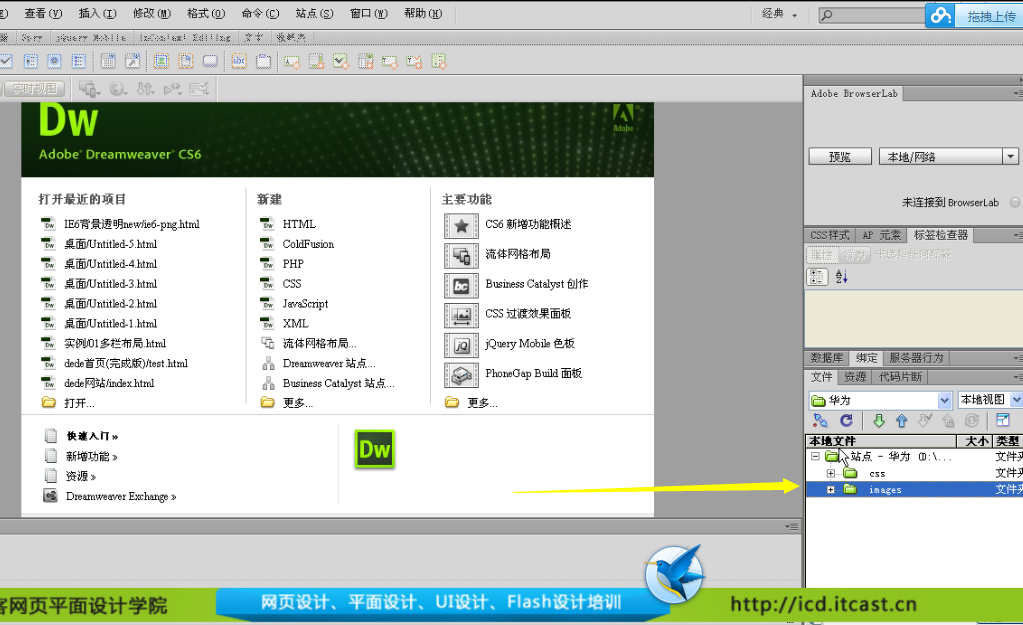The height and width of the screenshot is (625, 1023).
Task: Click the green get files arrow
Action: click(x=879, y=421)
